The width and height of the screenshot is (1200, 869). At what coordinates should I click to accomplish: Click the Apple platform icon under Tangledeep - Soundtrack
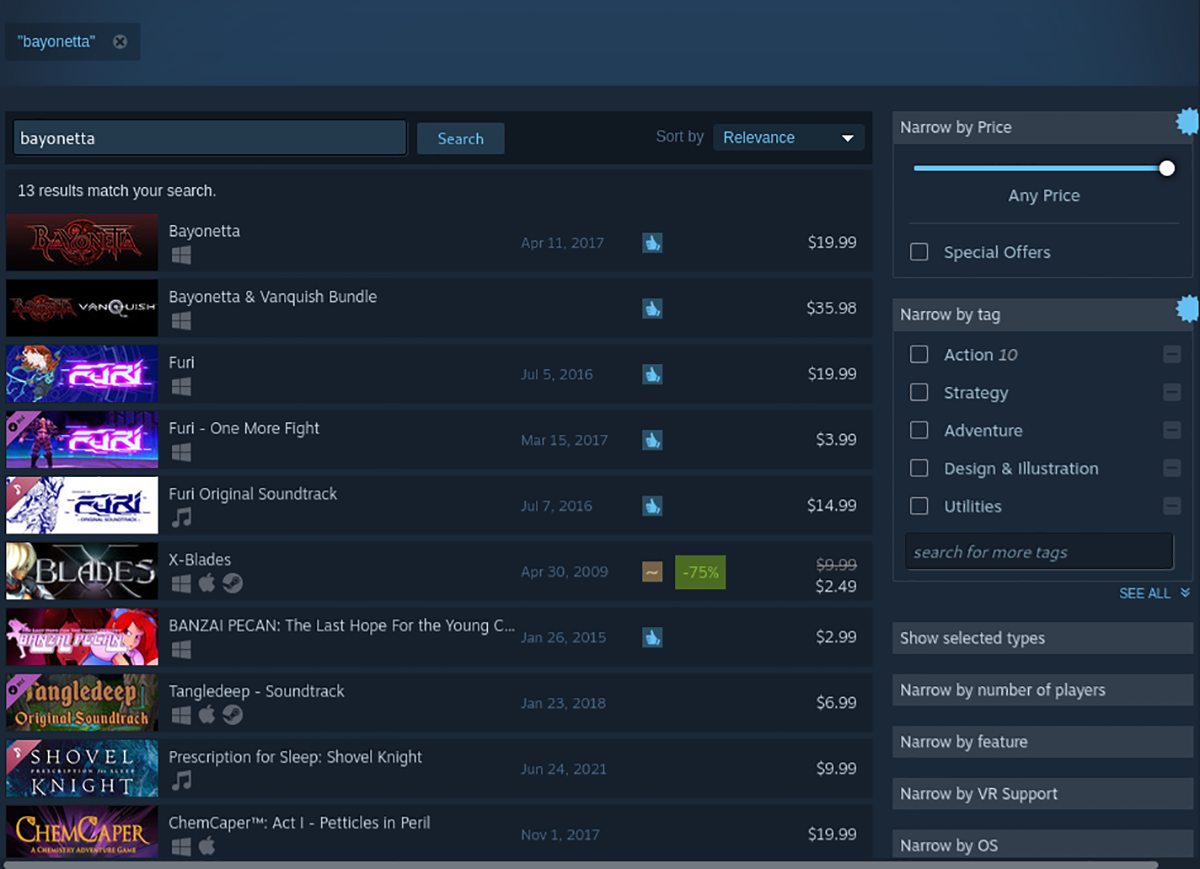(206, 715)
